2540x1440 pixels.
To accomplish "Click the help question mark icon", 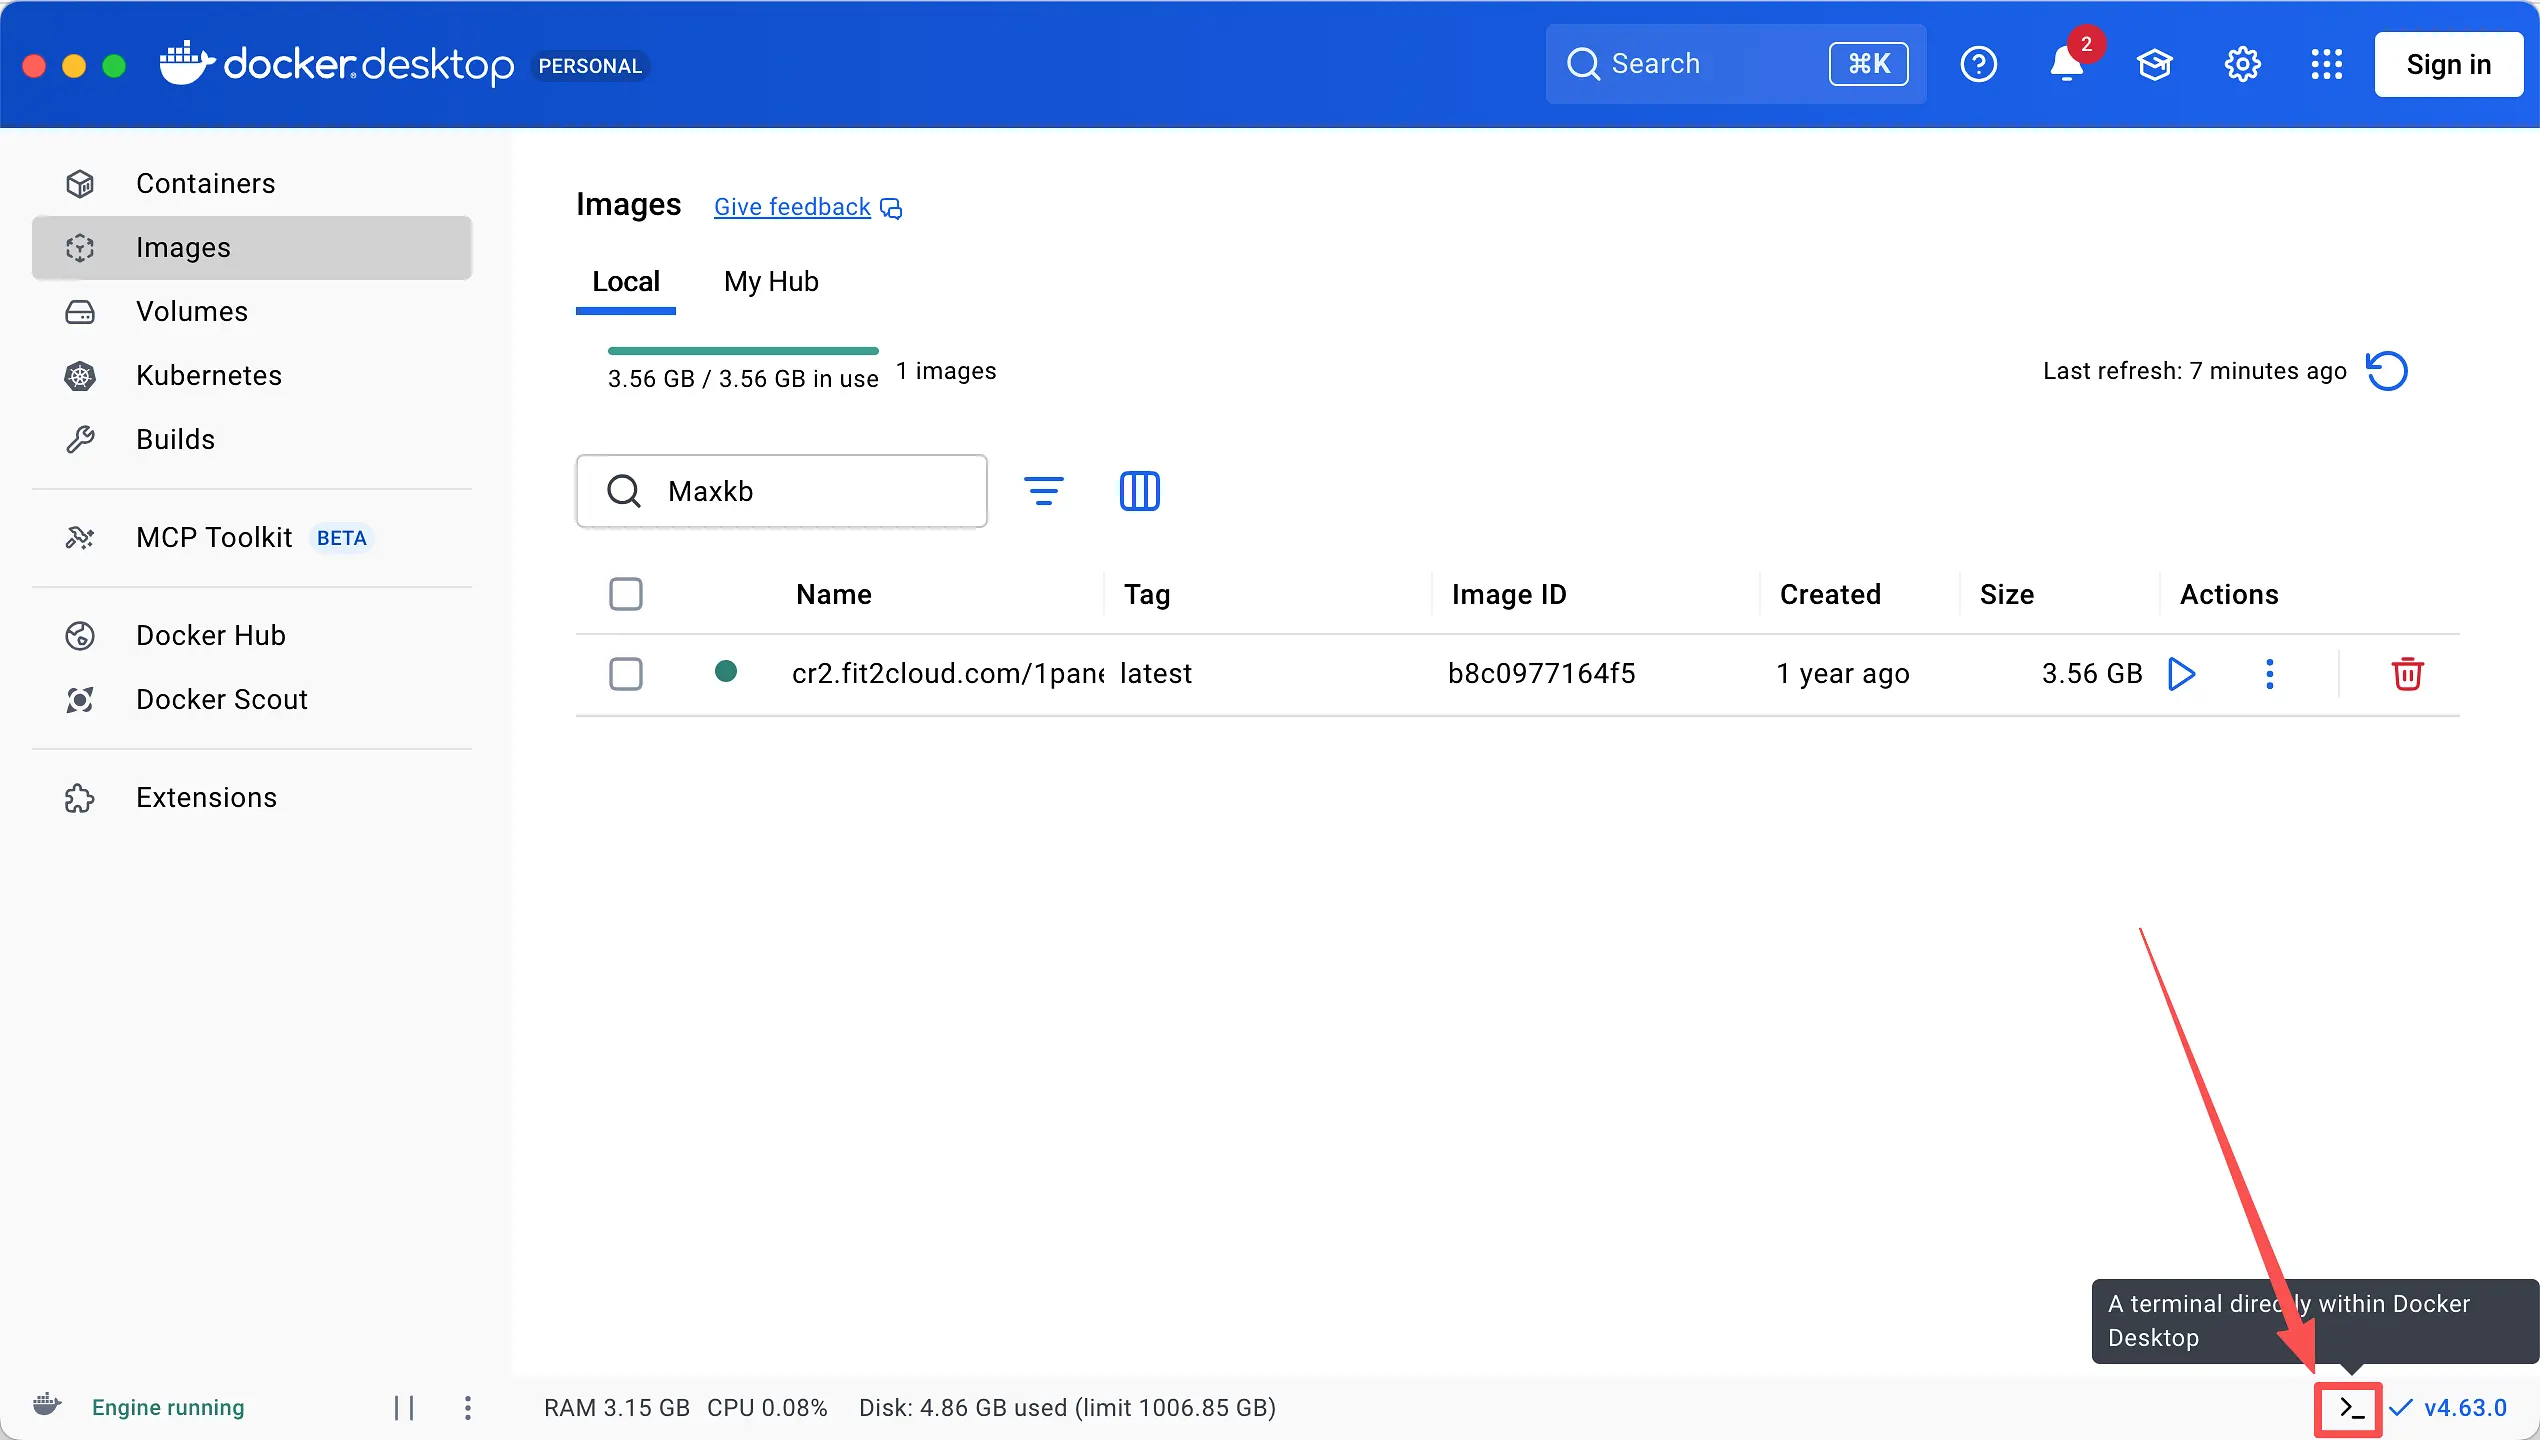I will point(1978,65).
